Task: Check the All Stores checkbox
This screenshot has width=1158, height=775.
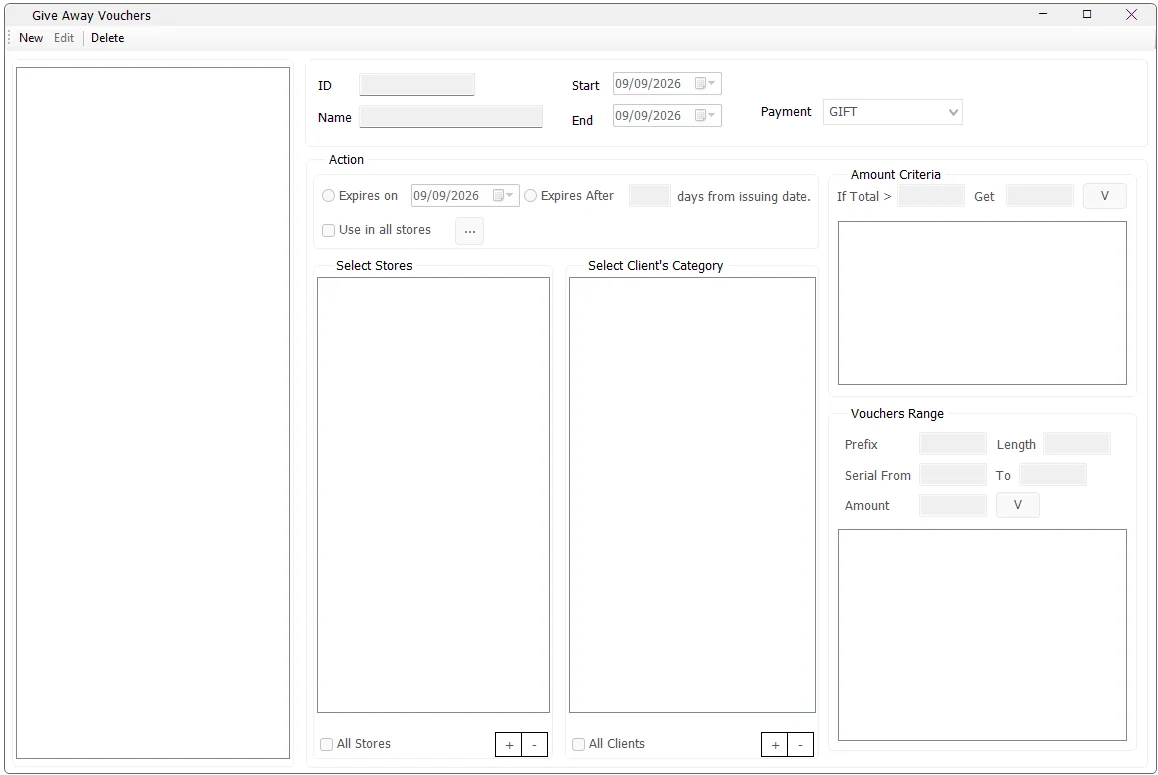Action: coord(326,744)
